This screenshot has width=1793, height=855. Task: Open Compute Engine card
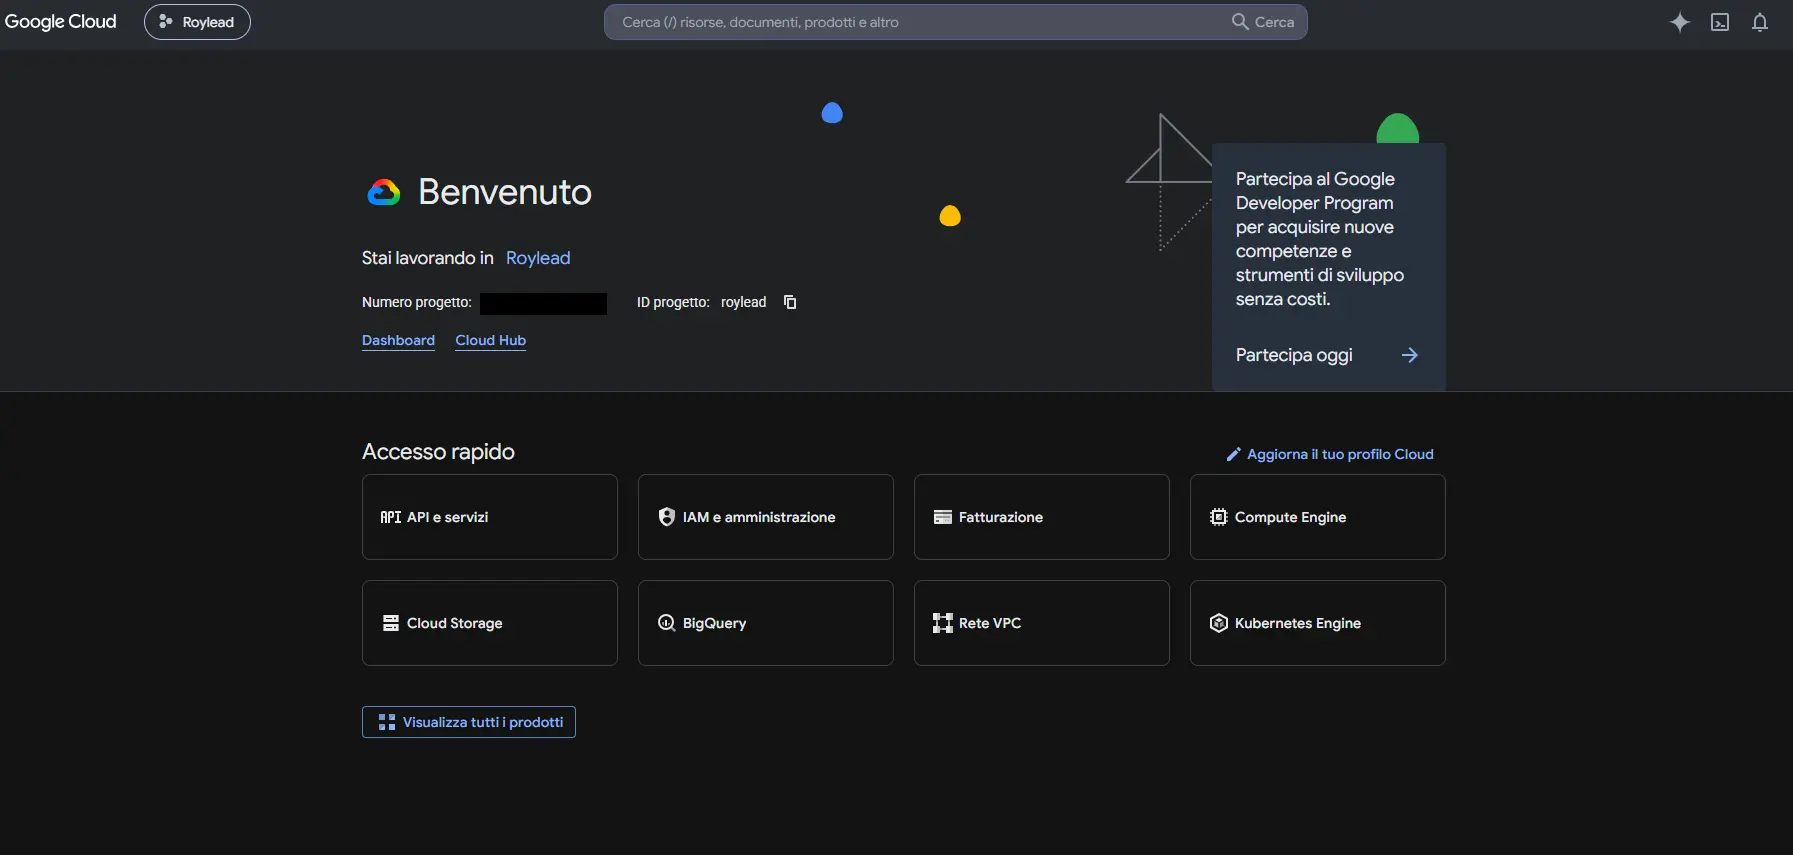[1318, 517]
